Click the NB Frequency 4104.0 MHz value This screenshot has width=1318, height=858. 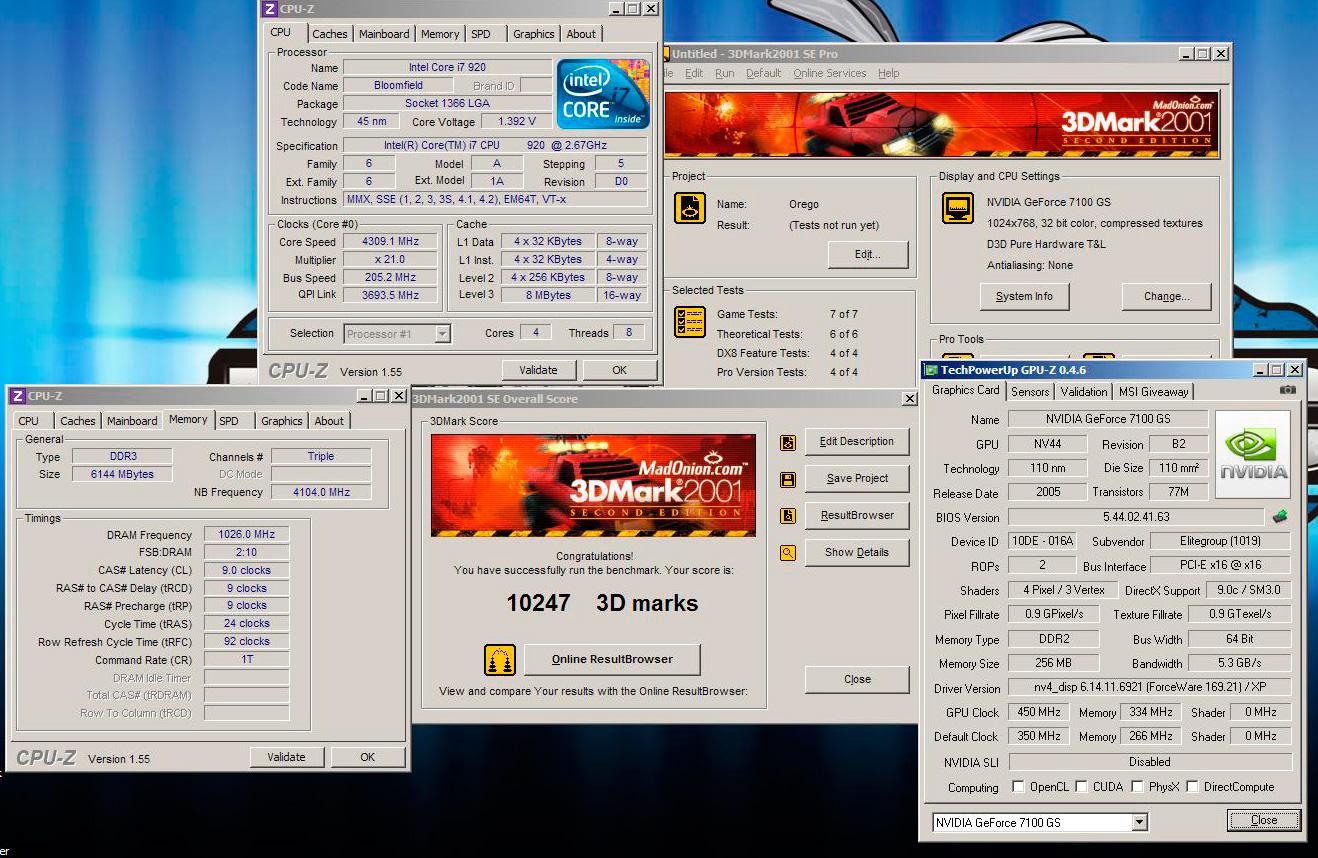click(321, 492)
